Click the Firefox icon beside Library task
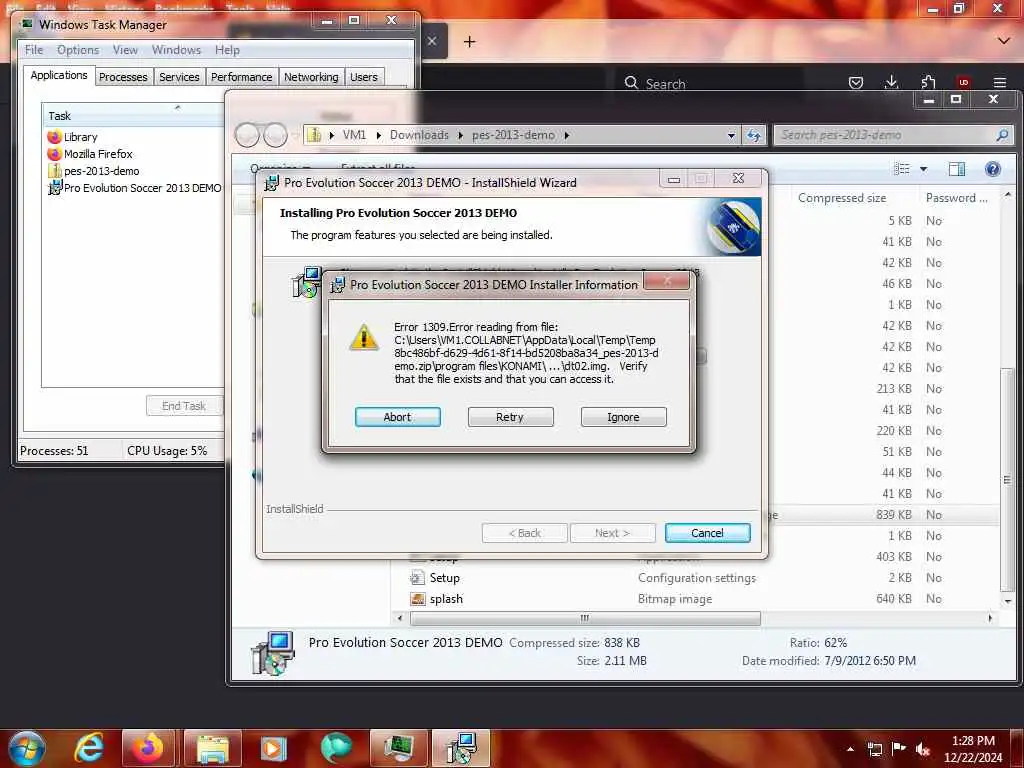 click(54, 137)
